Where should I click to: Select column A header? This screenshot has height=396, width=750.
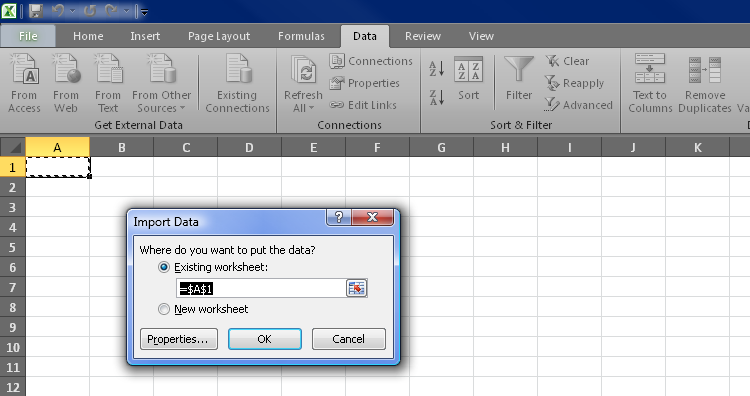click(x=57, y=147)
